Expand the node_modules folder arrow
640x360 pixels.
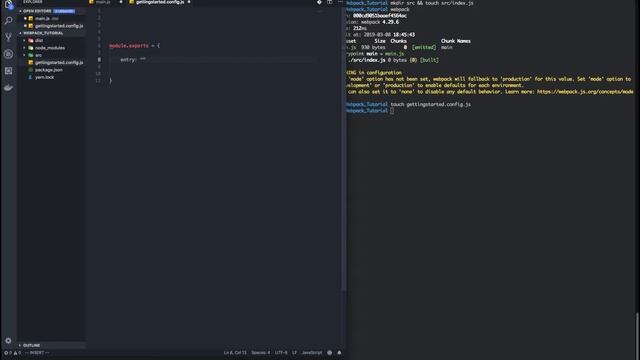[24, 48]
